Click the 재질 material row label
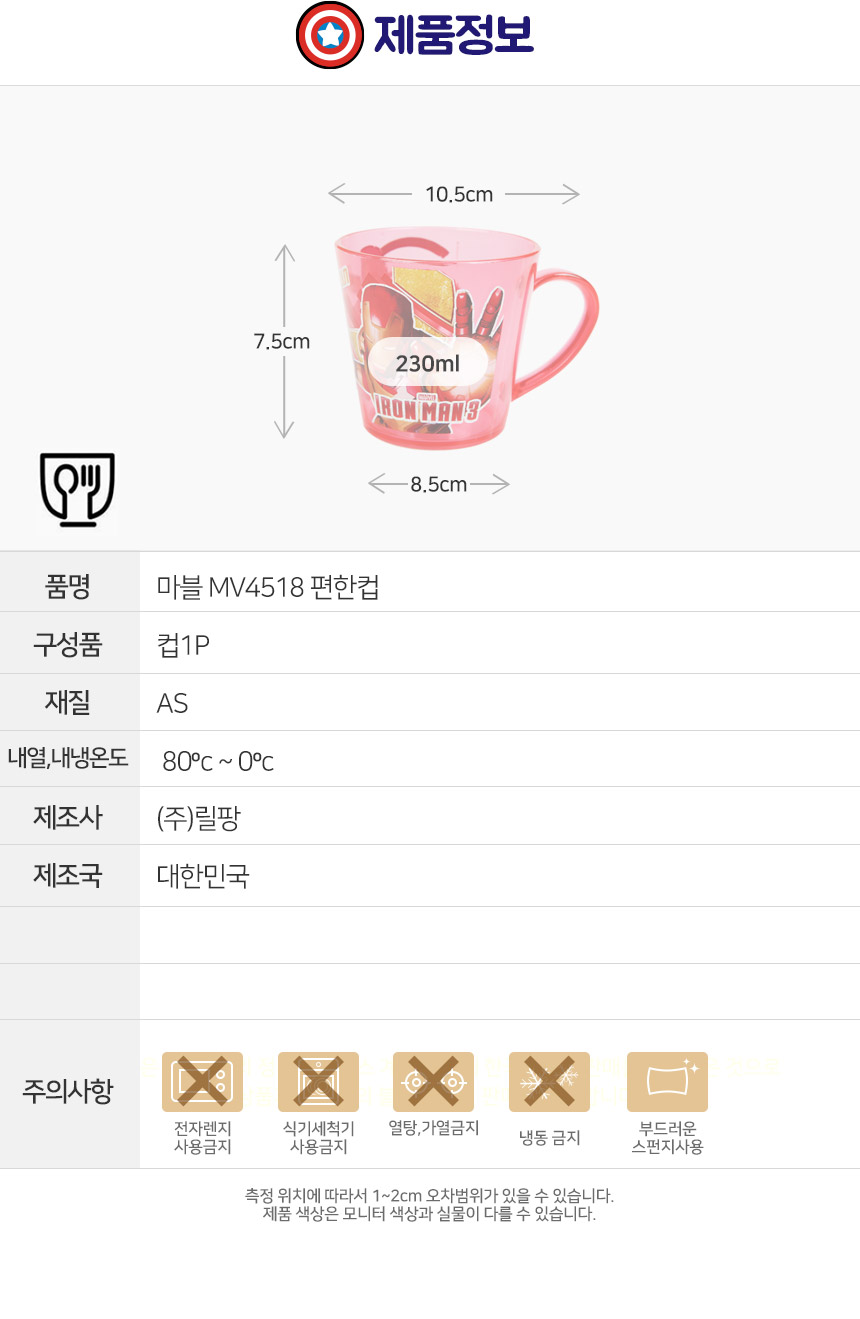The image size is (860, 1319). click(x=68, y=703)
